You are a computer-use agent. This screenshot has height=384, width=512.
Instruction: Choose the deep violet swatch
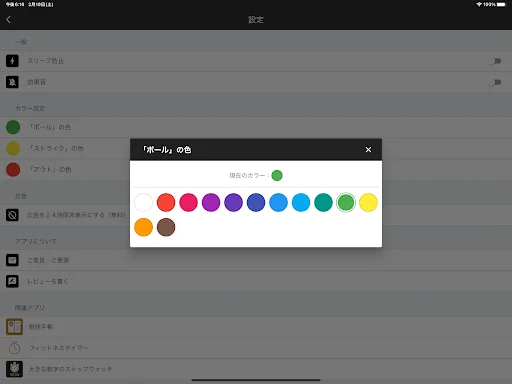[x=233, y=202]
